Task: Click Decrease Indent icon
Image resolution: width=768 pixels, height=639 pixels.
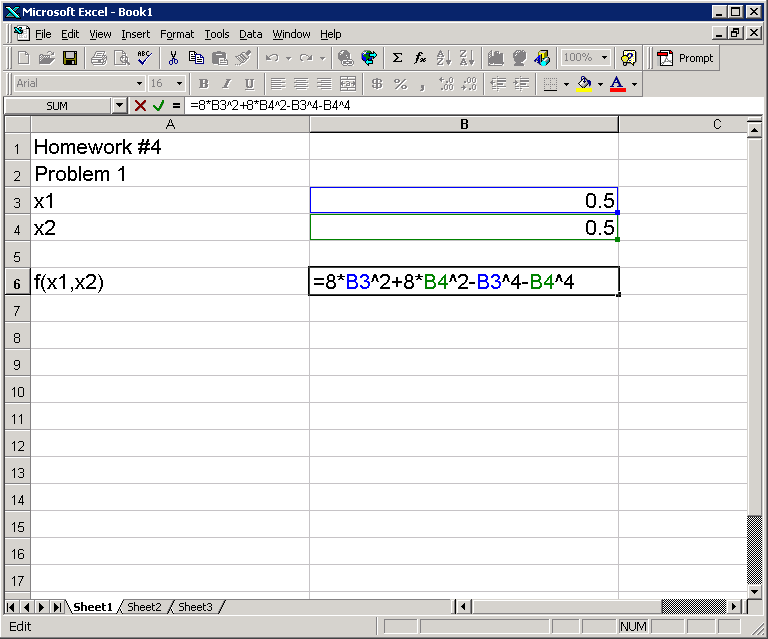Action: click(498, 84)
